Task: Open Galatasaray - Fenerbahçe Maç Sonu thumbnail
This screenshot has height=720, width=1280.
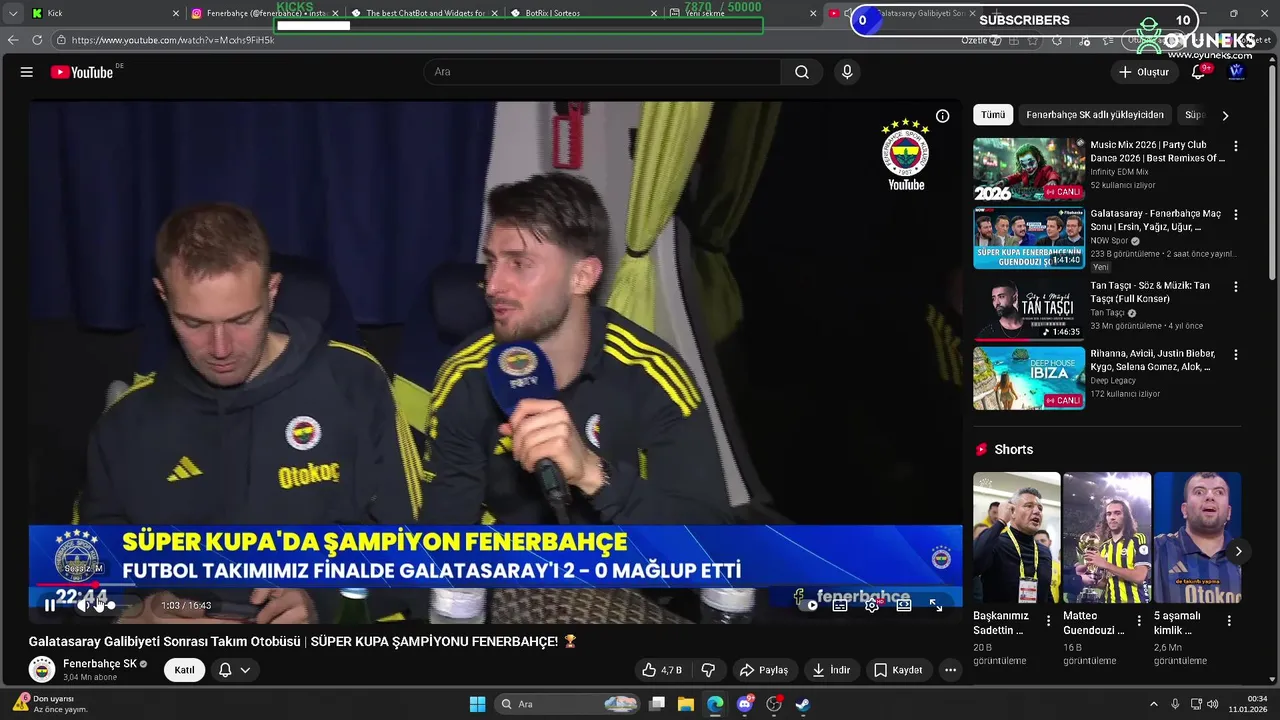Action: point(1029,239)
